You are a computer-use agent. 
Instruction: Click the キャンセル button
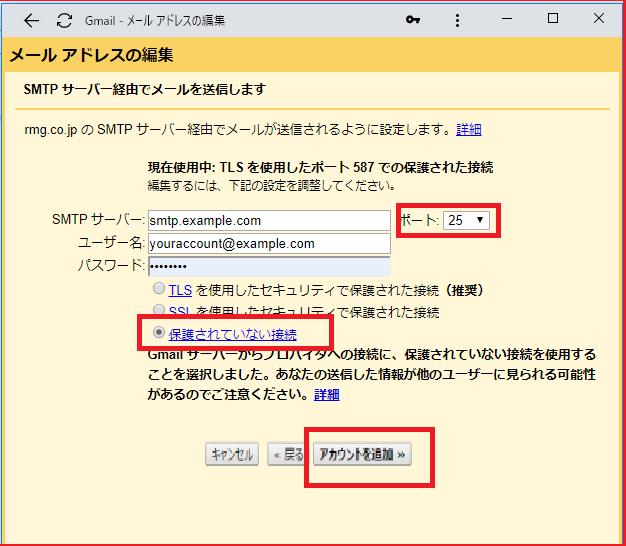(x=232, y=454)
